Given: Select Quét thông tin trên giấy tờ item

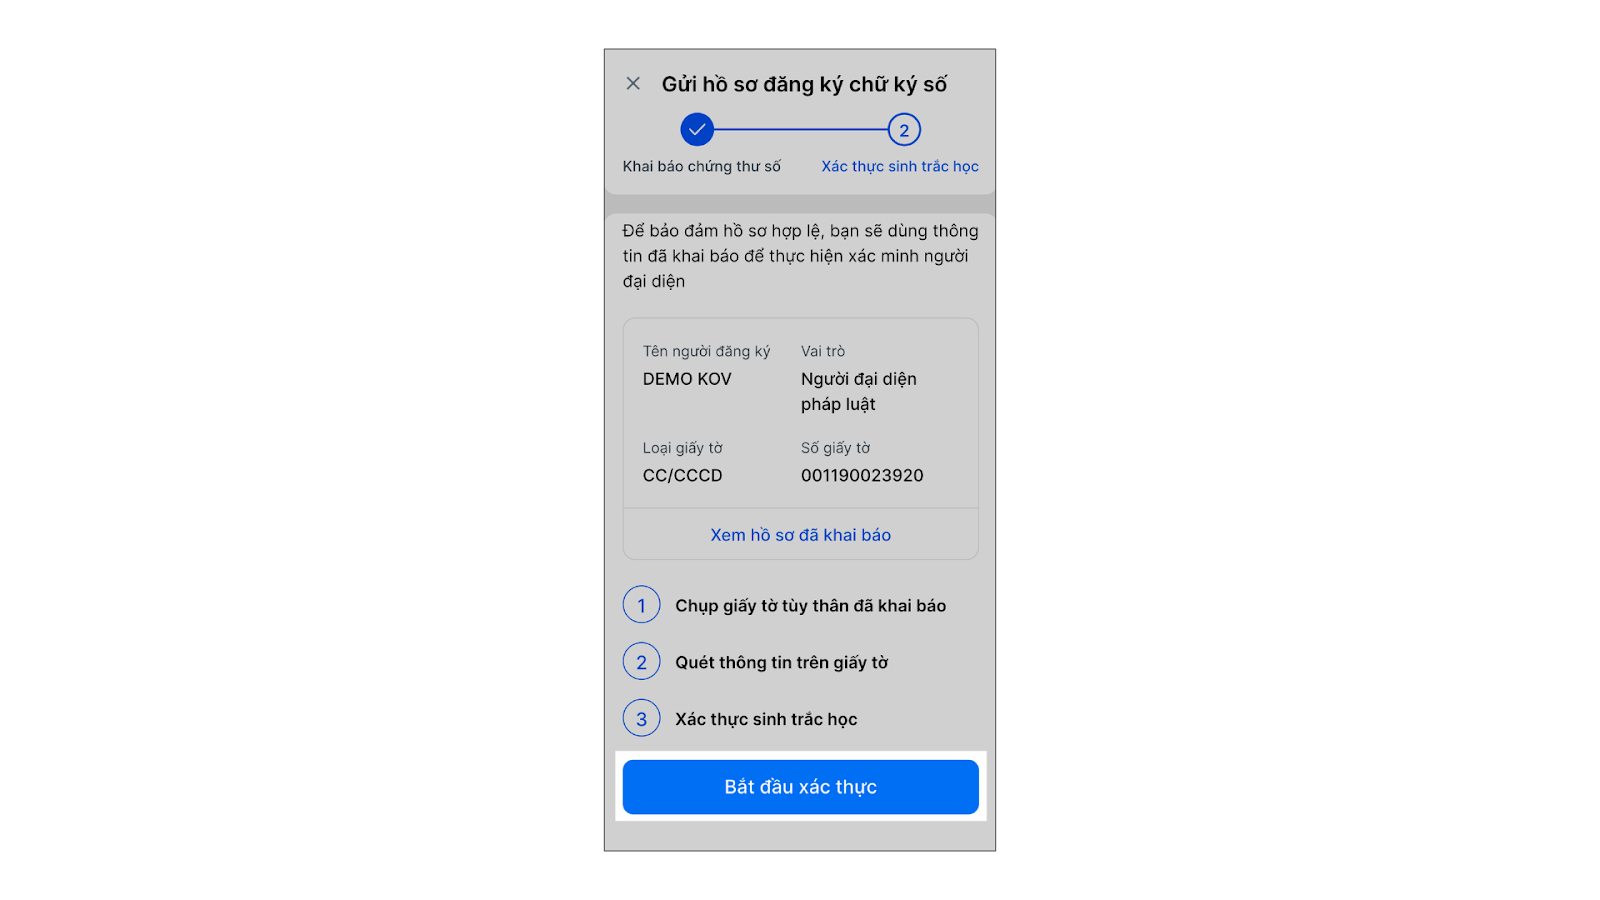Looking at the screenshot, I should pos(782,662).
